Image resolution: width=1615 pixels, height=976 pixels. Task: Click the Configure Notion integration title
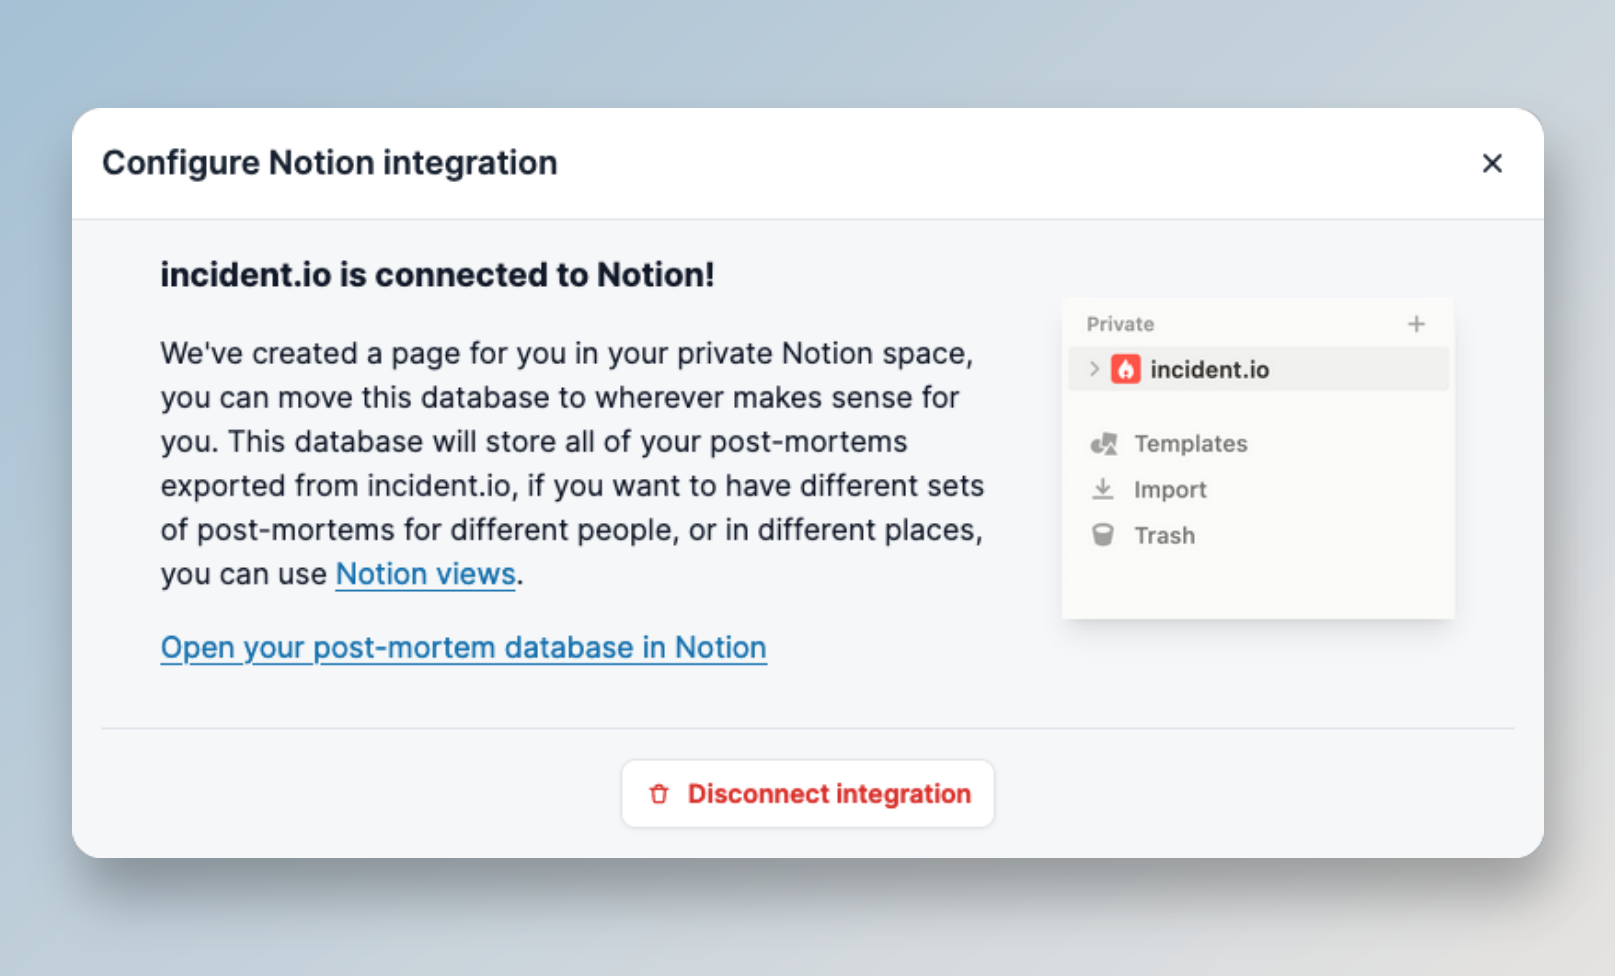330,163
